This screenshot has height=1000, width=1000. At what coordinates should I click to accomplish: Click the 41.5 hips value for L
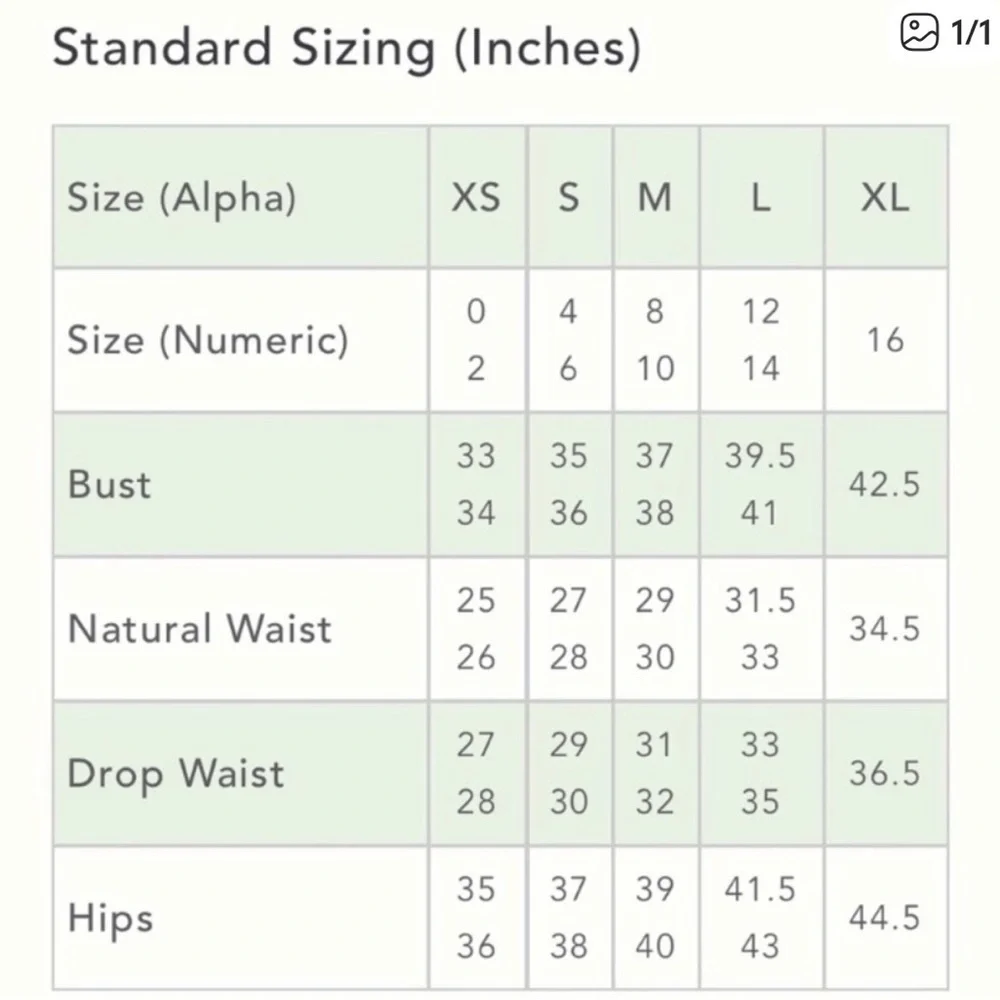[x=760, y=889]
